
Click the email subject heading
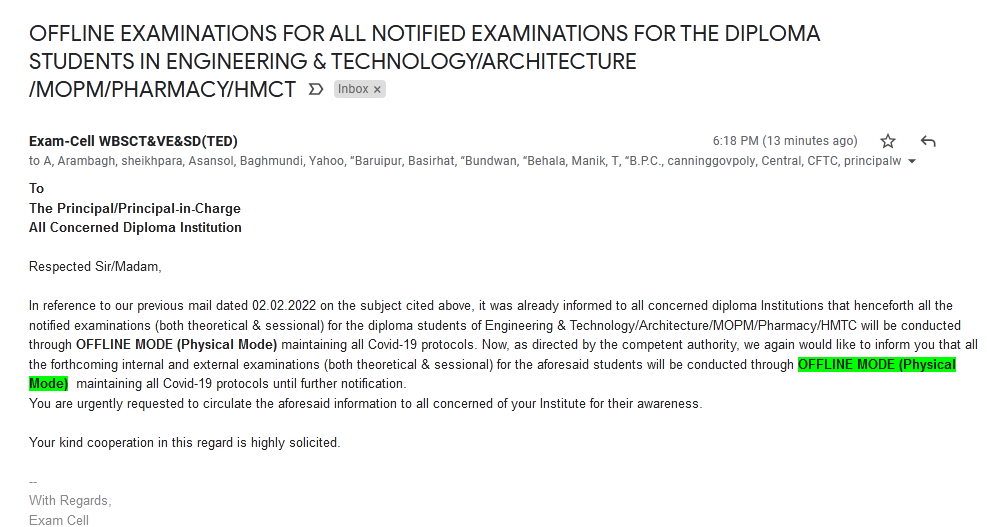(424, 61)
